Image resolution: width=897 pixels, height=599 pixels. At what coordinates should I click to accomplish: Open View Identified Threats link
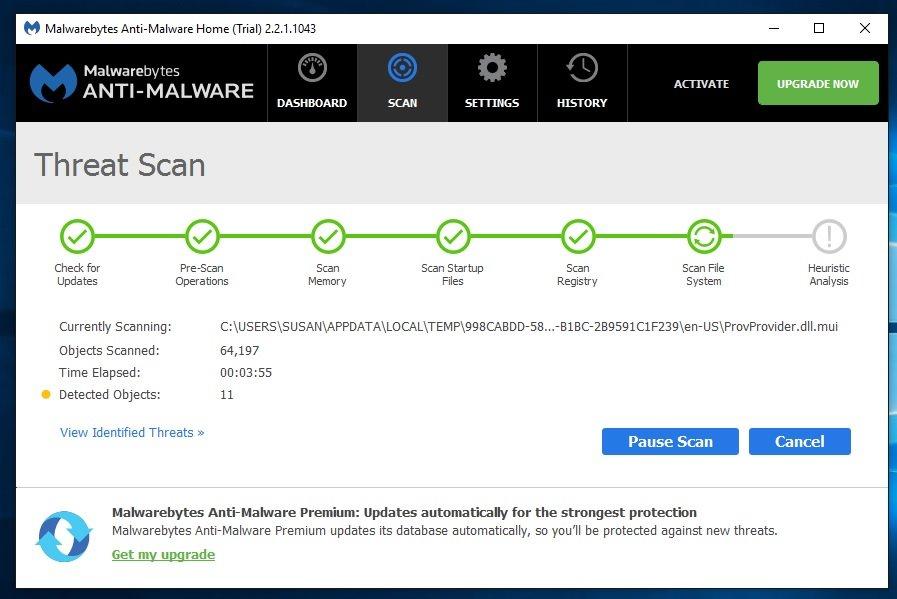pos(131,432)
